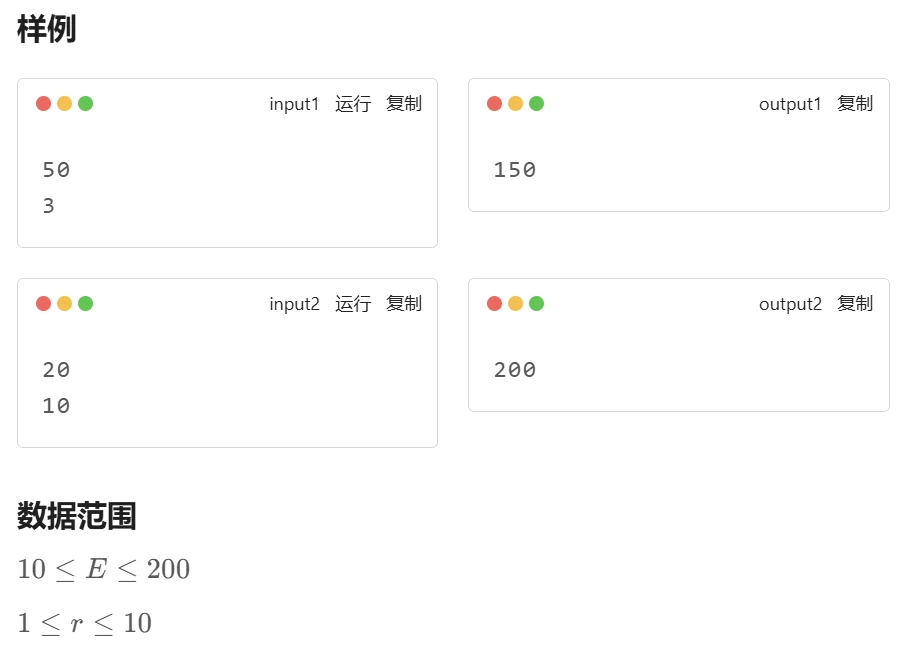Copy input1 sample using 复制
The width and height of the screenshot is (920, 652).
[404, 104]
